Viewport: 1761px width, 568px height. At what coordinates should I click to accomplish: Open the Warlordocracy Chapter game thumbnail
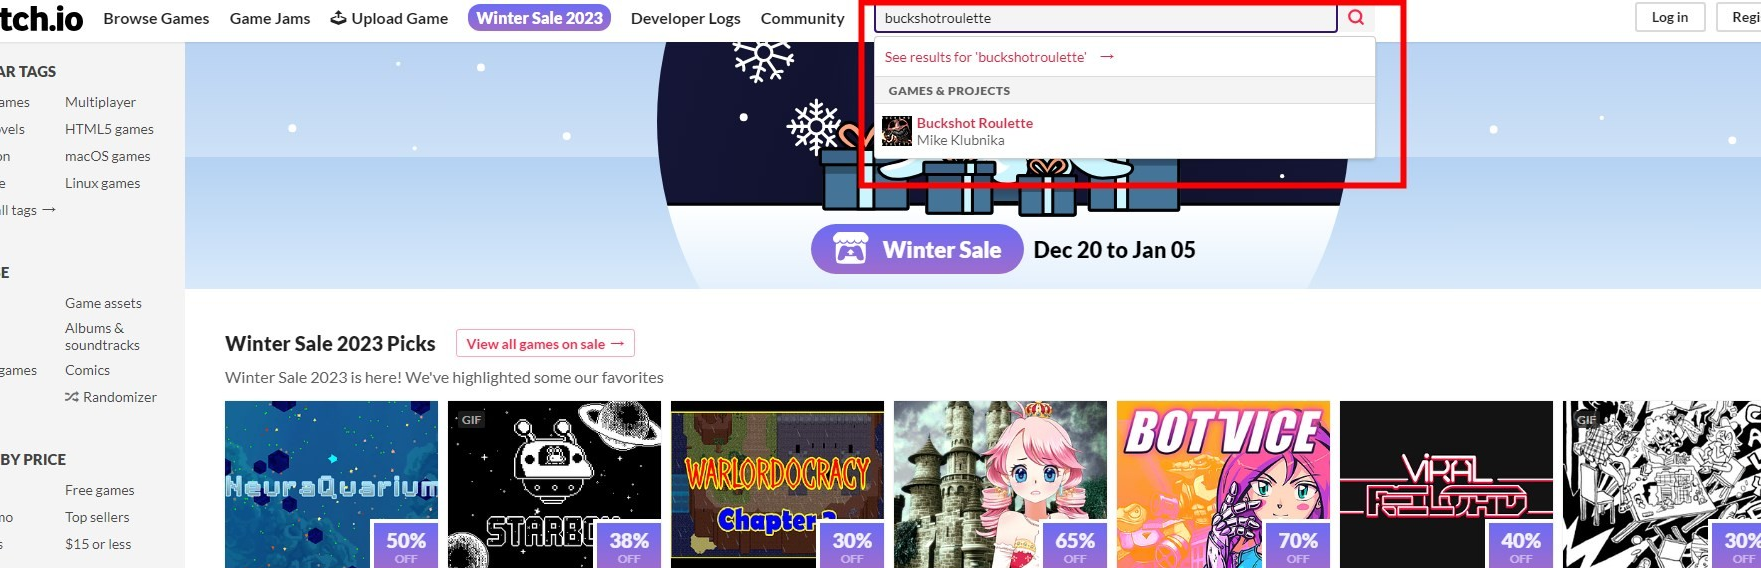777,484
